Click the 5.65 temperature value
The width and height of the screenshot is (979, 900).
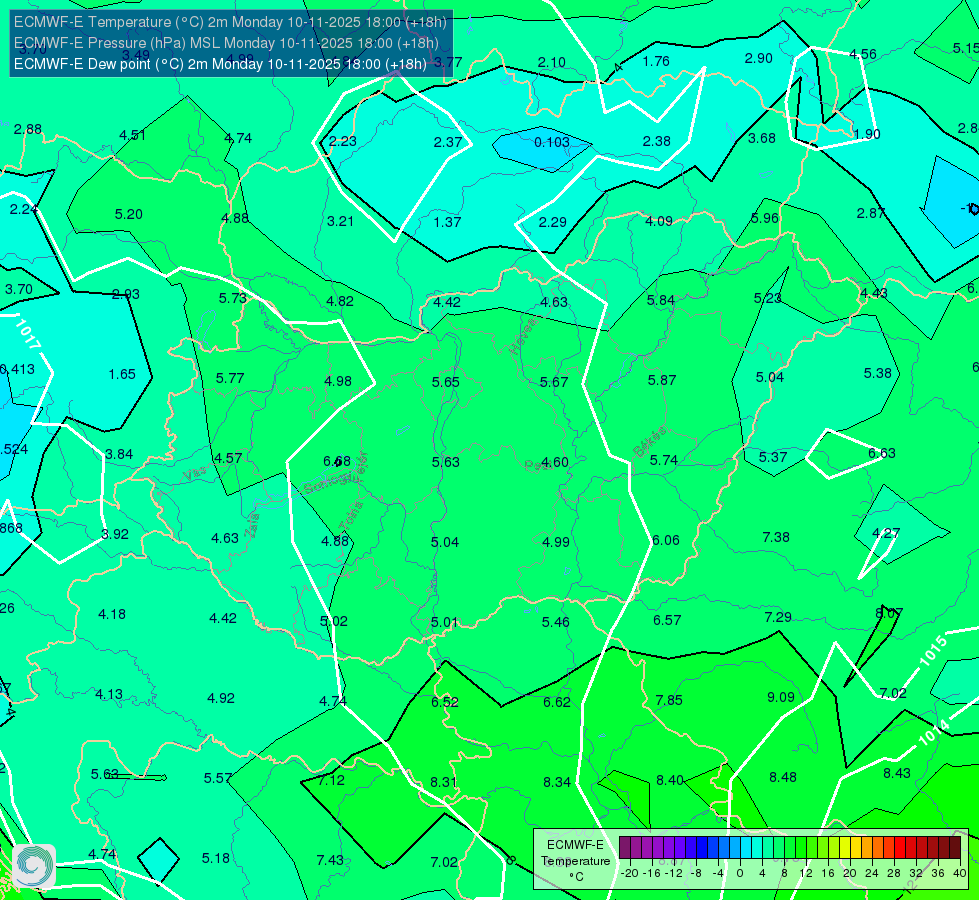(446, 382)
